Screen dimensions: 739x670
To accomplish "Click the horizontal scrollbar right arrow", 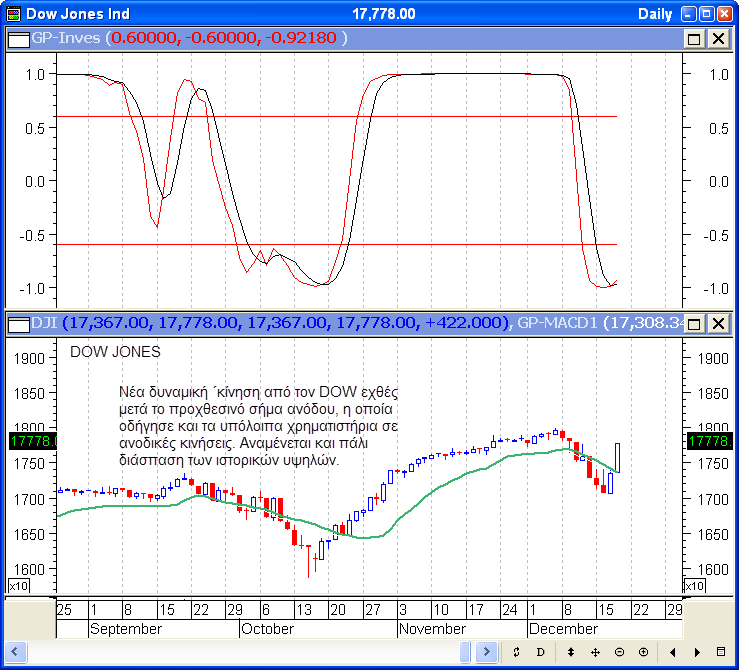I will tap(487, 652).
